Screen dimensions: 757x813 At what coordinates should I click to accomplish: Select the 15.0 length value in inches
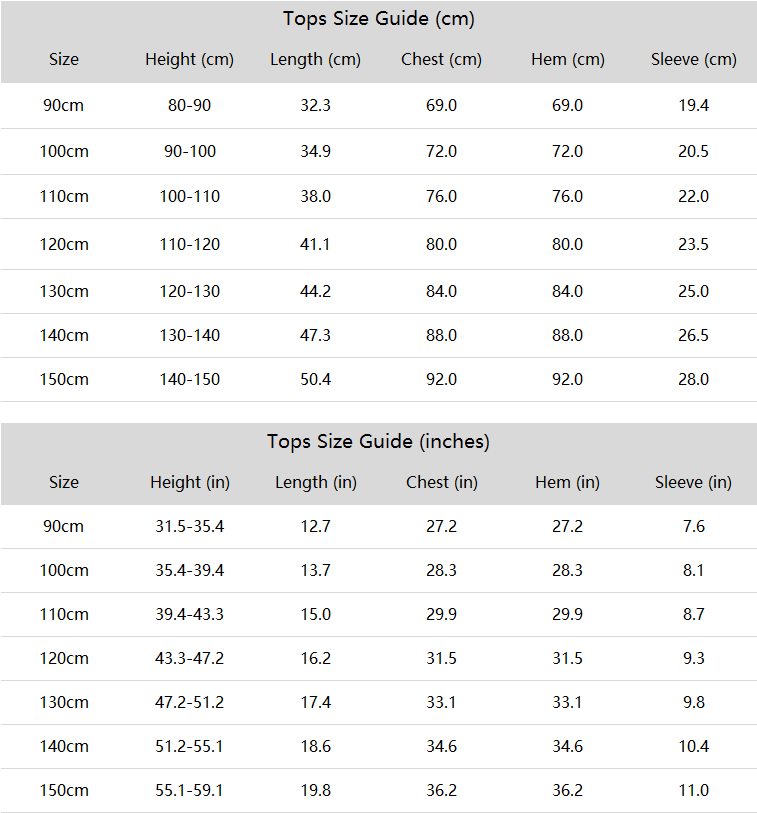point(315,614)
